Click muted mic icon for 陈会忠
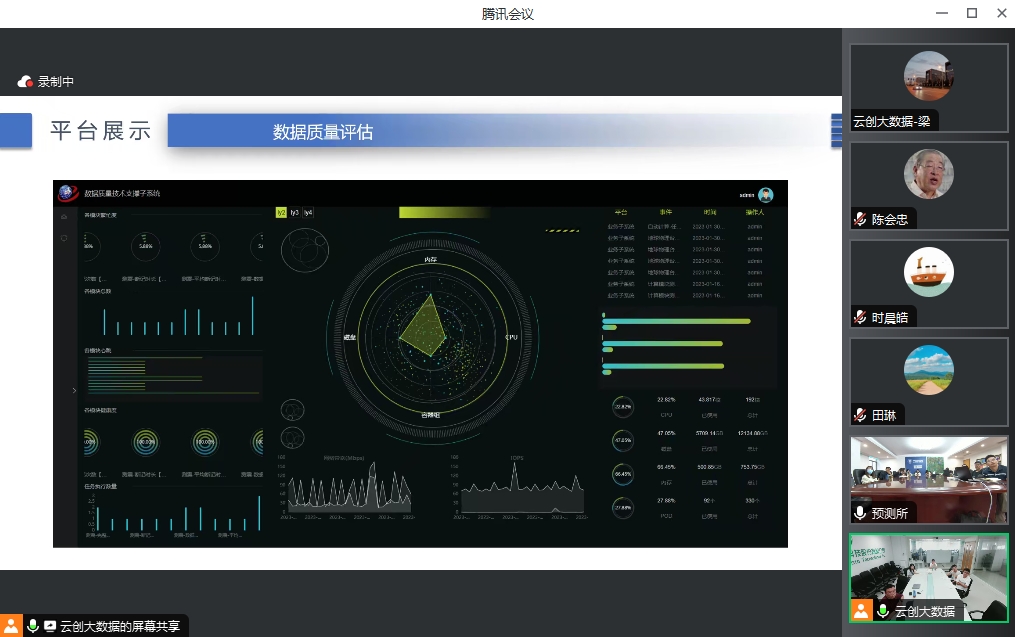 coord(860,219)
